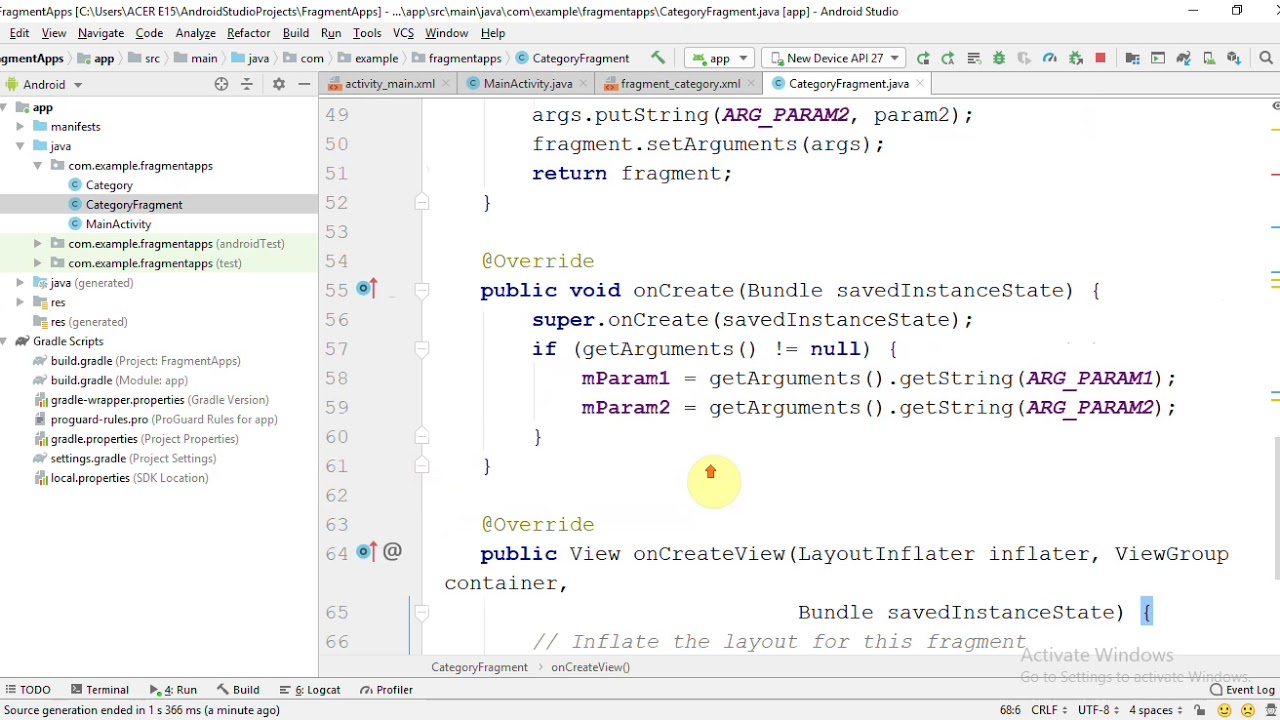
Task: Open the New Device API 27 dropdown
Action: point(834,58)
